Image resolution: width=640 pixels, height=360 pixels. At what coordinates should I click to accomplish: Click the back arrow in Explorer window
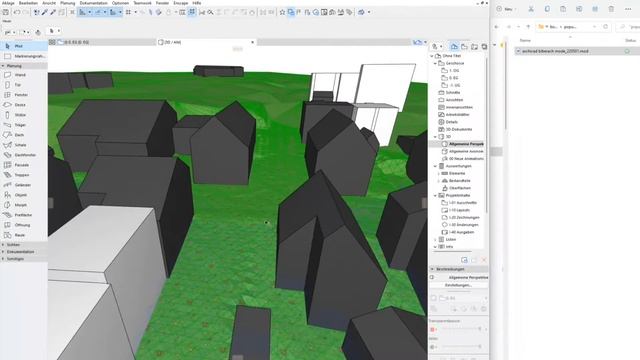[497, 27]
